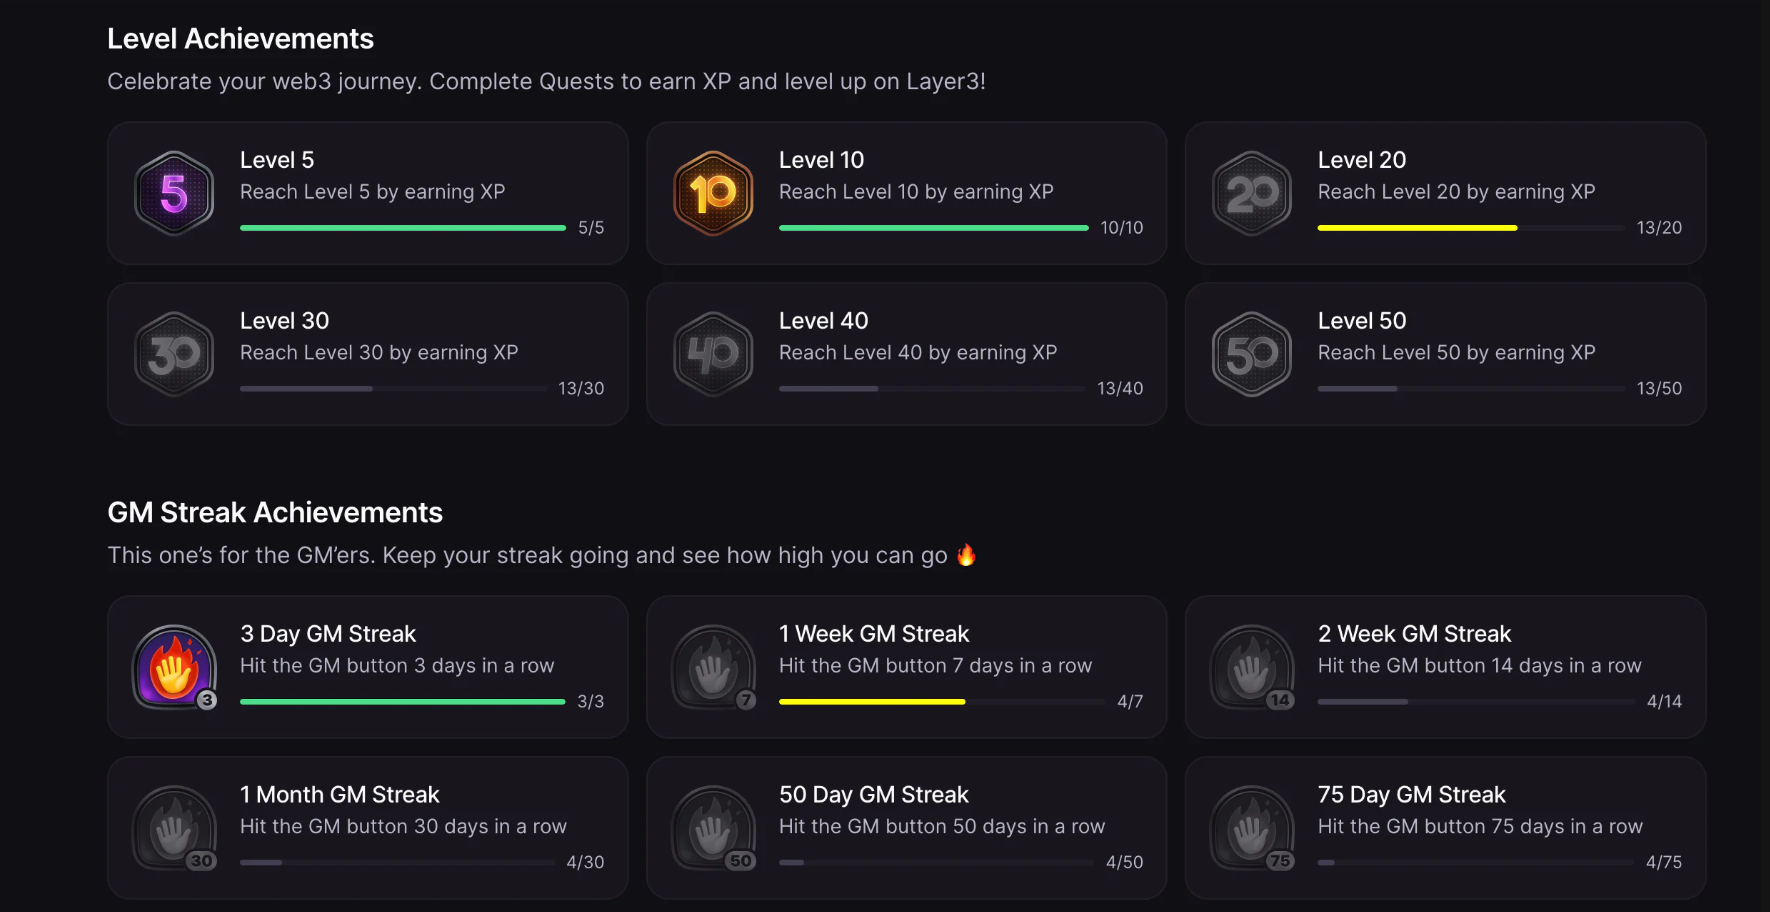Click the Level 20 grey badge icon

pos(1252,193)
